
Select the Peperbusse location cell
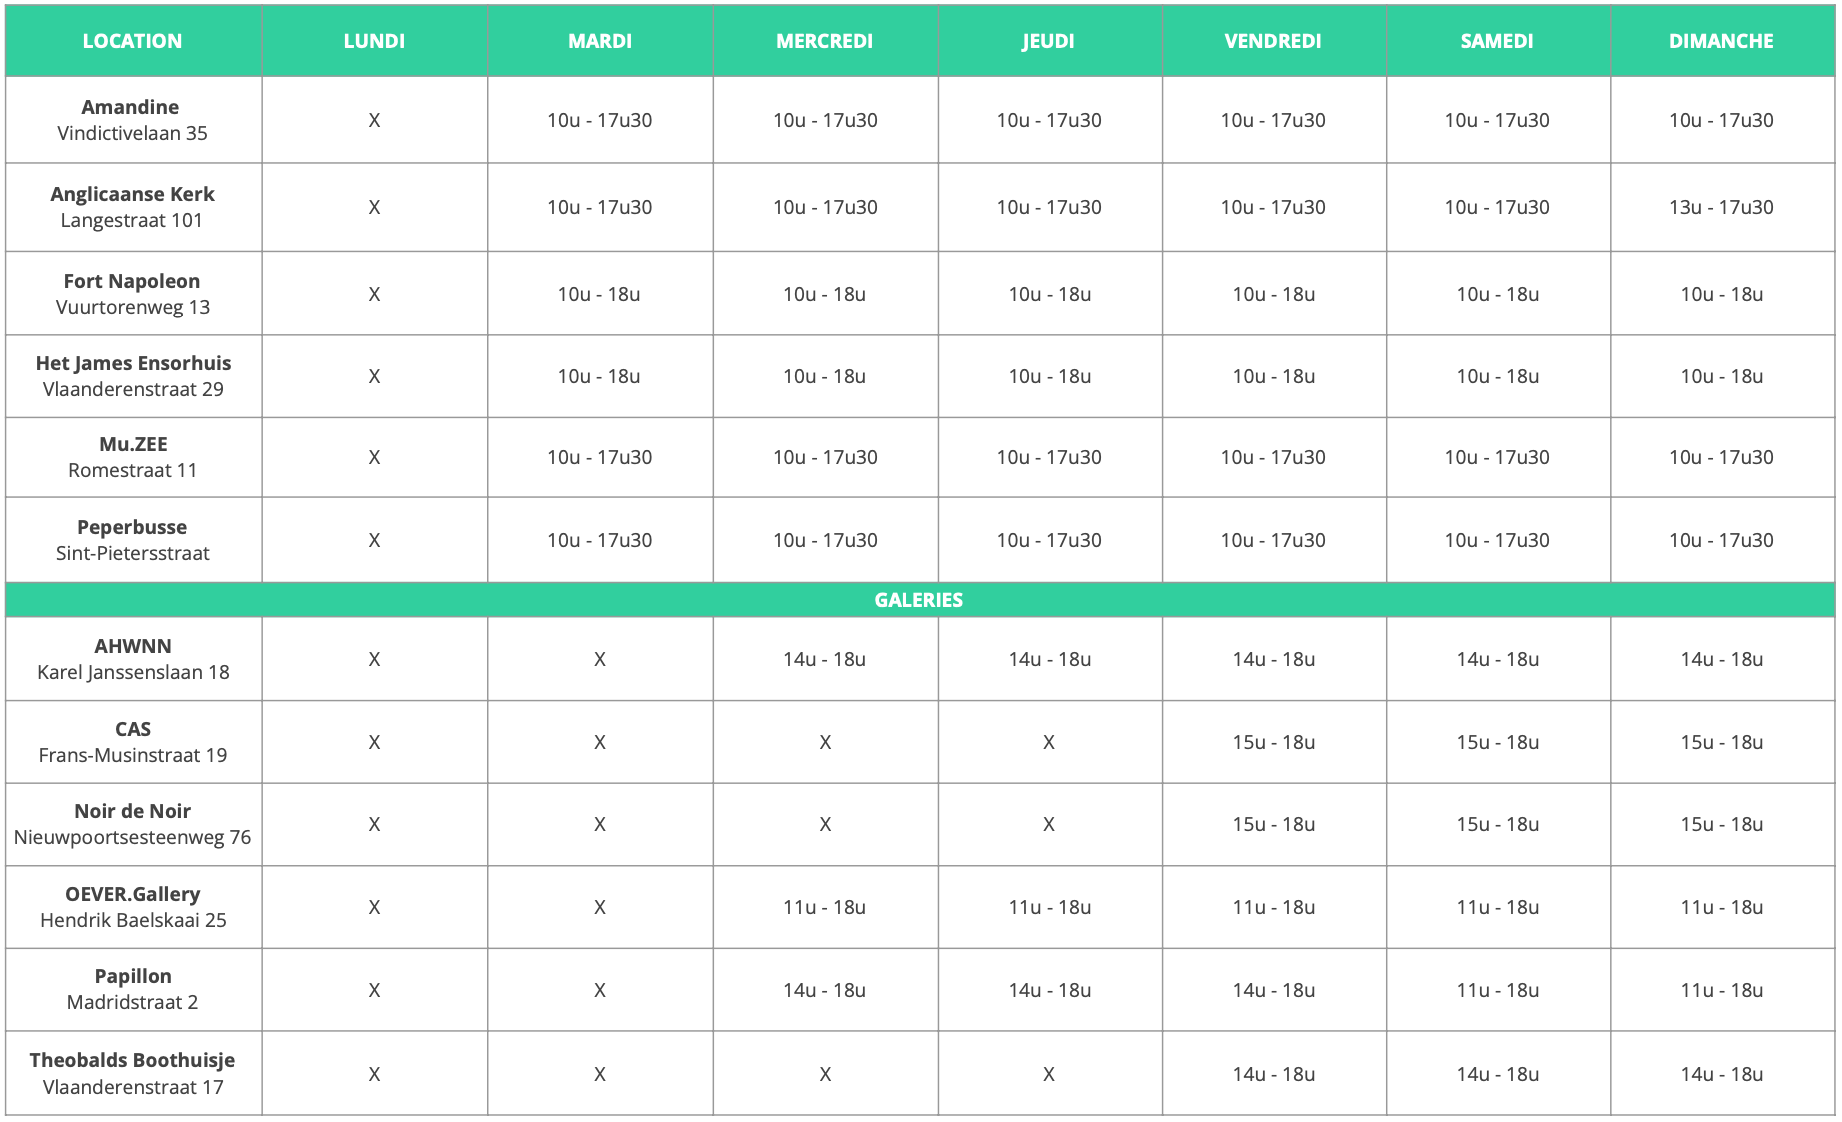coord(133,540)
